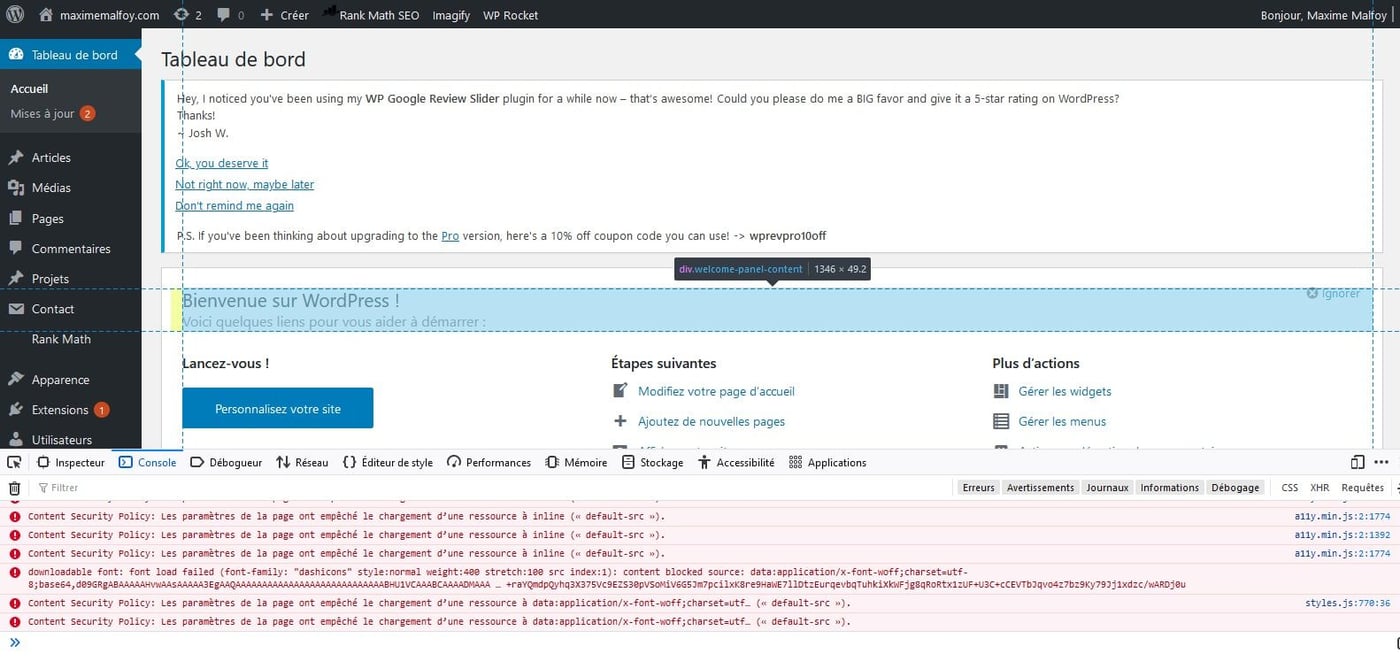Screen dimensions: 1400x669
Task: Follow the 'Ok, you deserve it' link
Action: pos(221,162)
